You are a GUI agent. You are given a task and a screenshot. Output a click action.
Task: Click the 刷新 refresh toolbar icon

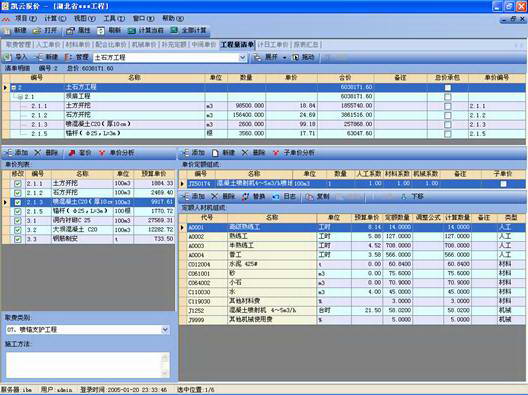101,31
